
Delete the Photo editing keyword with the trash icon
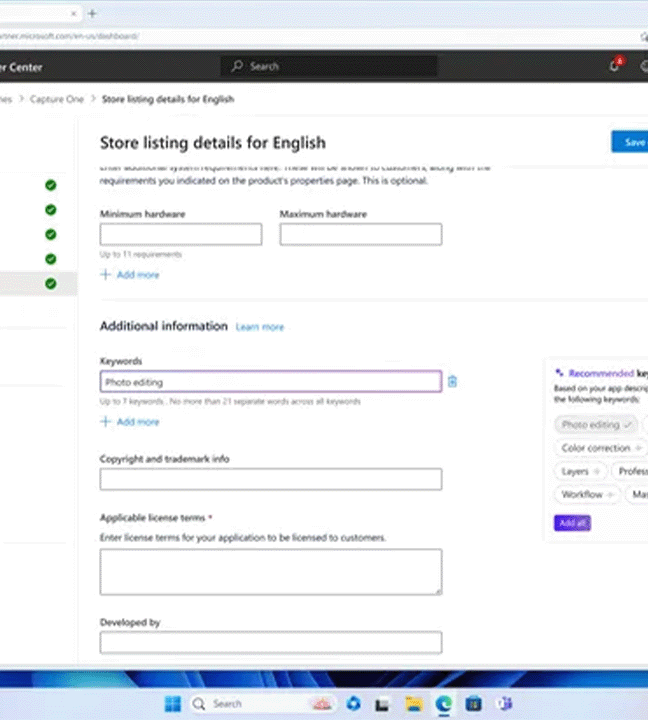[452, 381]
